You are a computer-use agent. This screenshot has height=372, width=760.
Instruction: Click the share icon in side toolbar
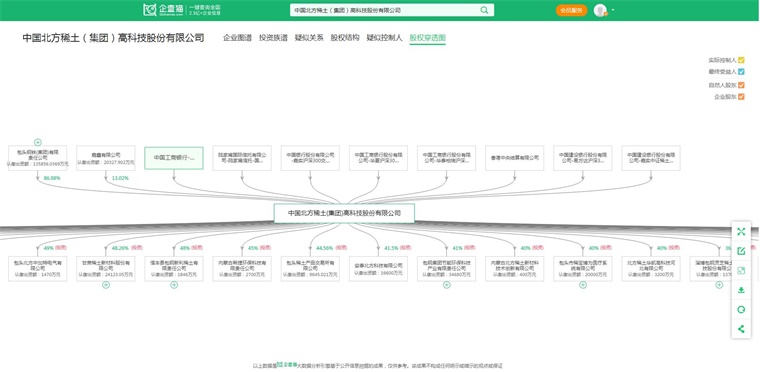click(x=741, y=329)
